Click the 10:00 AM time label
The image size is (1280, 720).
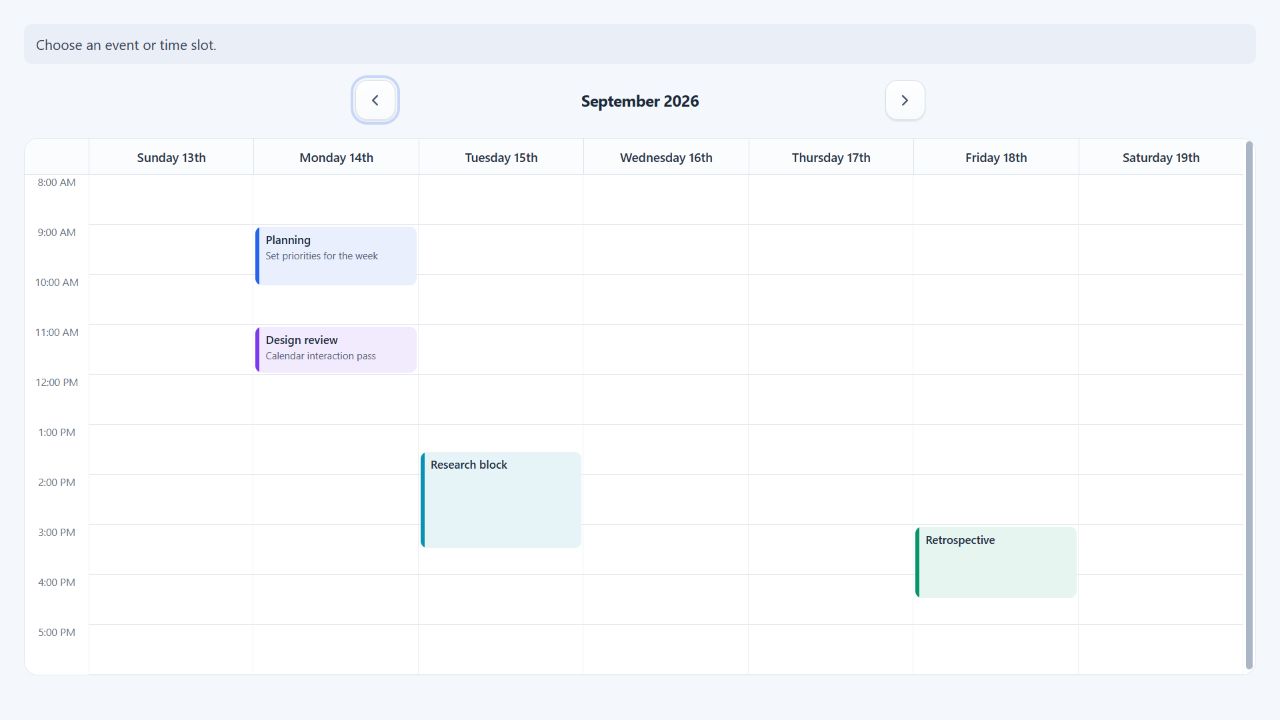point(57,283)
